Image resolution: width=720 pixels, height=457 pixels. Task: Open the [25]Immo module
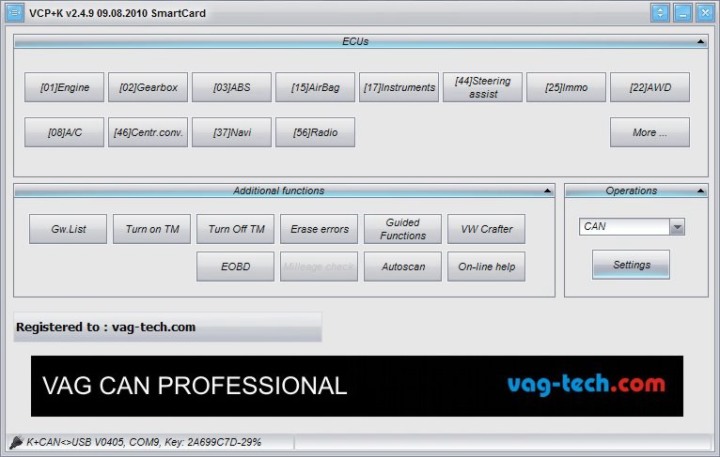566,87
